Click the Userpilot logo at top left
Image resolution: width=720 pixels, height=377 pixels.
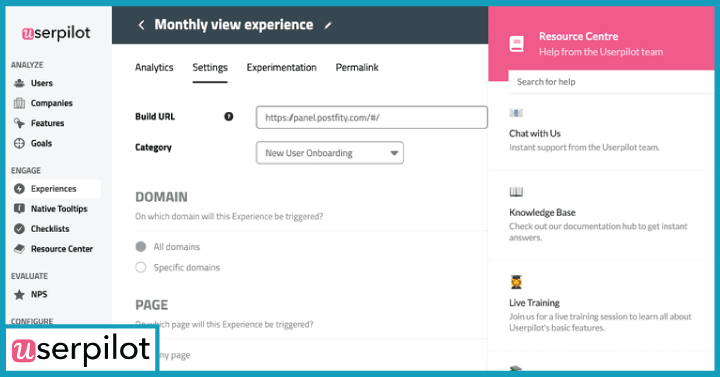(56, 33)
